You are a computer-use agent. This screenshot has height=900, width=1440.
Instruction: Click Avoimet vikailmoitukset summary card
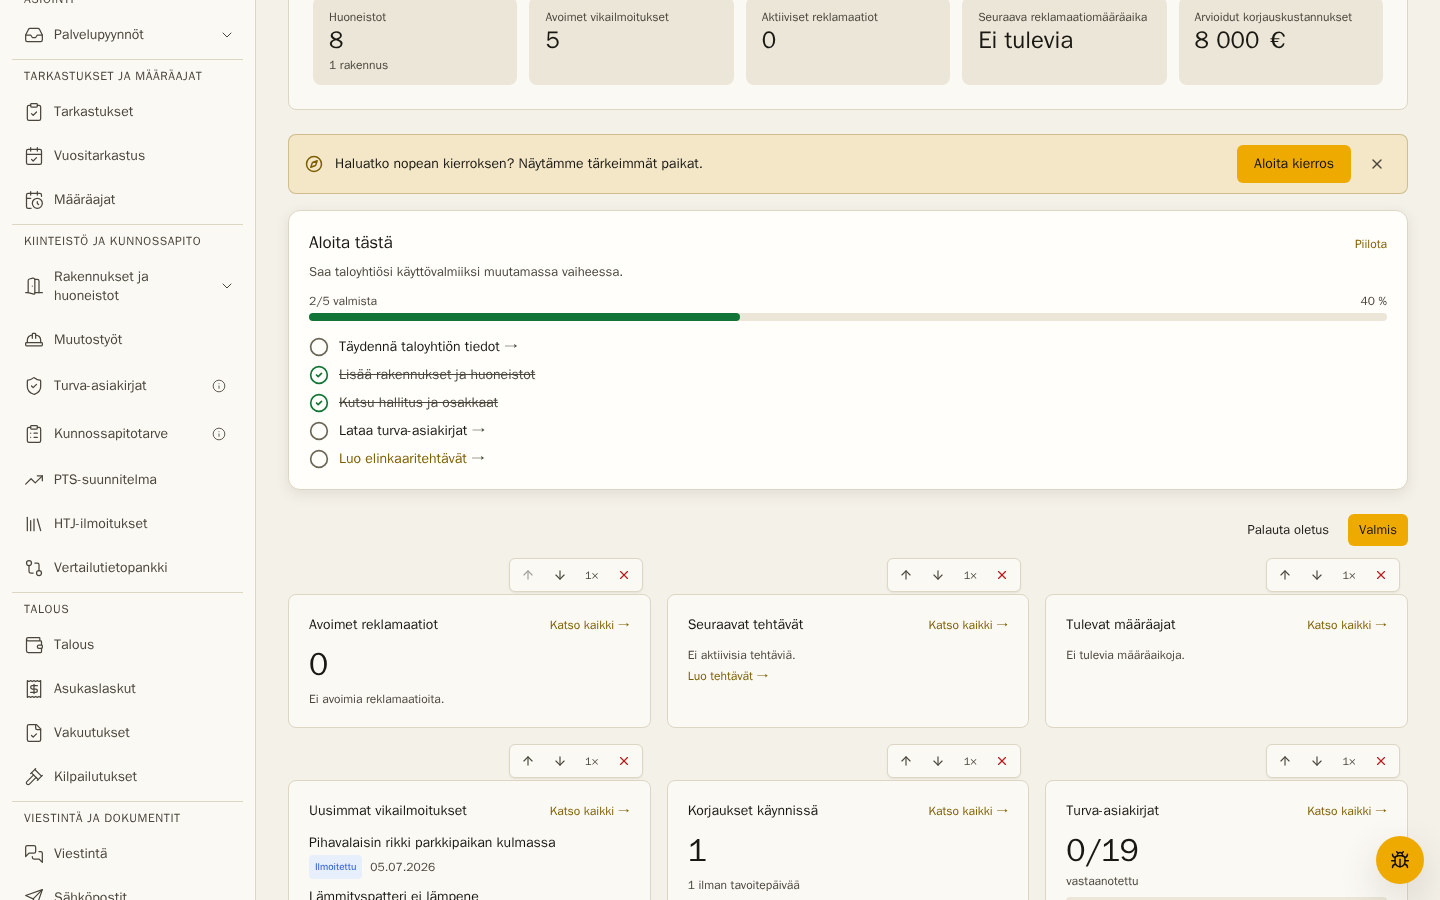pos(631,42)
